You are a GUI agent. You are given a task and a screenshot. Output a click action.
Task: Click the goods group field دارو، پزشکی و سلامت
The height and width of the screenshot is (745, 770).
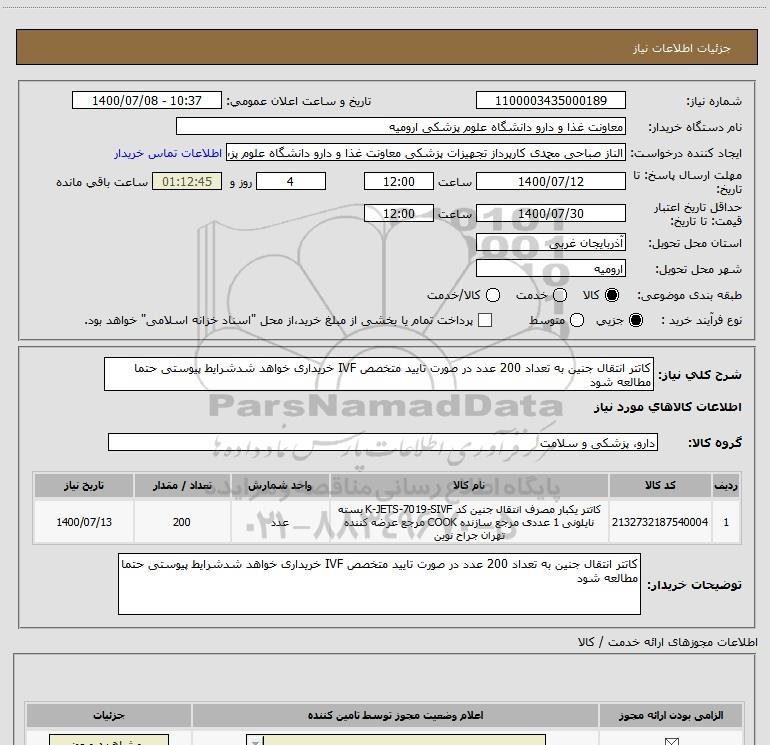pos(383,442)
